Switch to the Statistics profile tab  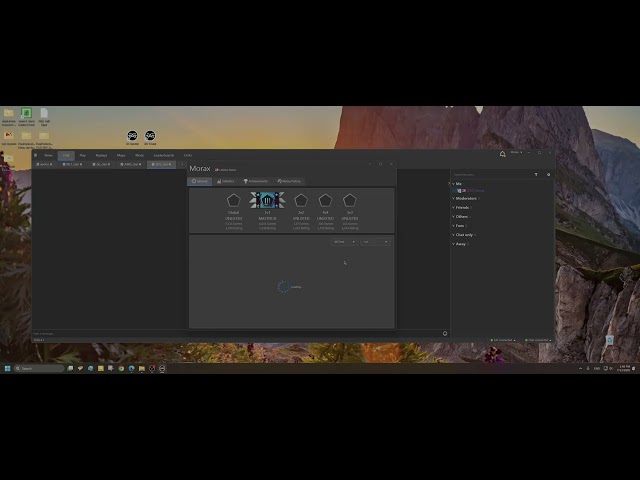pyautogui.click(x=225, y=181)
